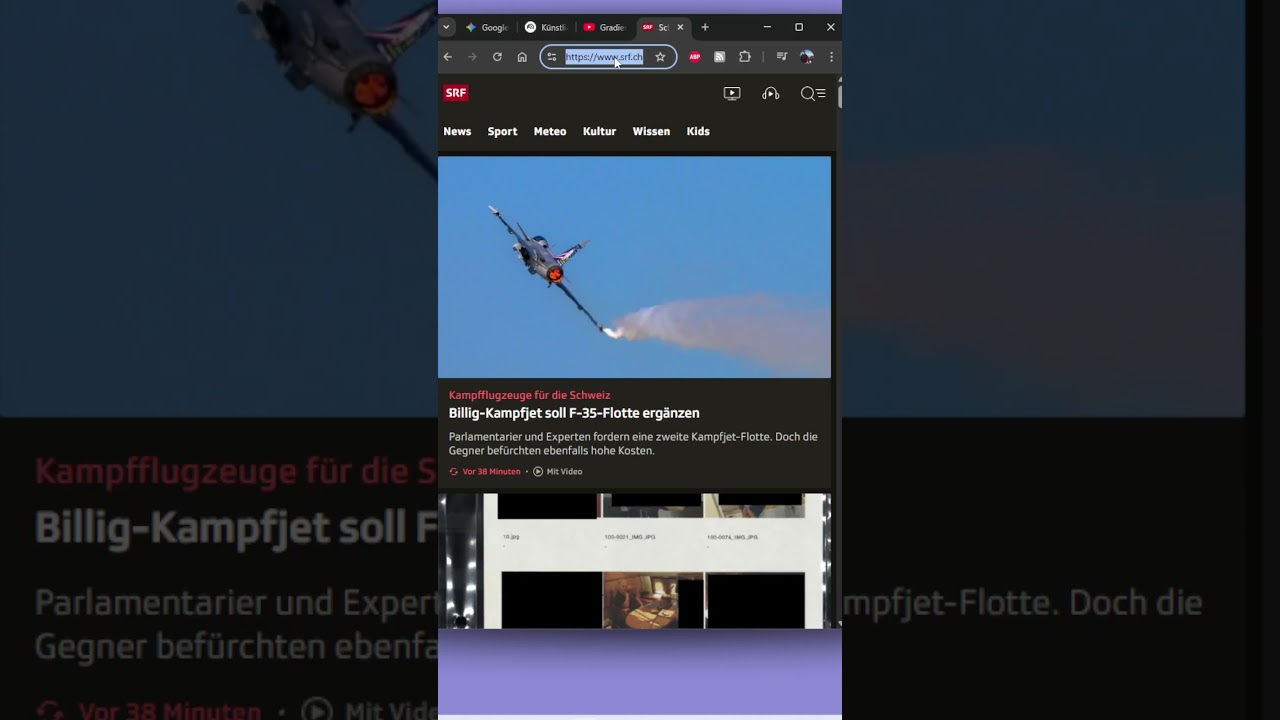
Task: Open the Kultur section
Action: tap(599, 131)
